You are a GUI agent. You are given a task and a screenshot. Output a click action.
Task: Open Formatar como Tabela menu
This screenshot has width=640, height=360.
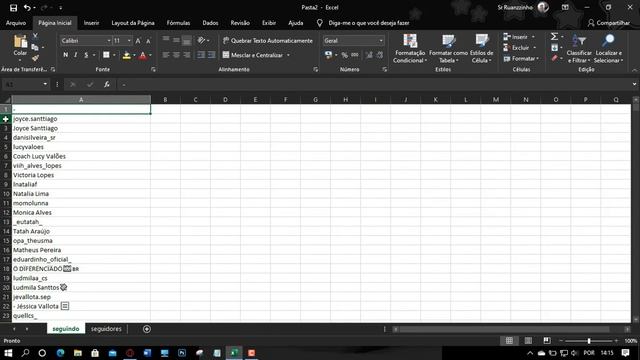coord(448,49)
